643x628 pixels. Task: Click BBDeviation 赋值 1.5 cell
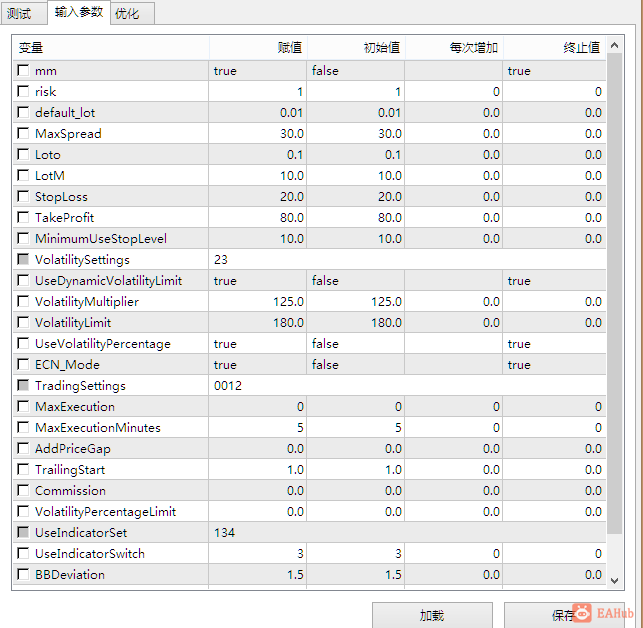pyautogui.click(x=258, y=575)
